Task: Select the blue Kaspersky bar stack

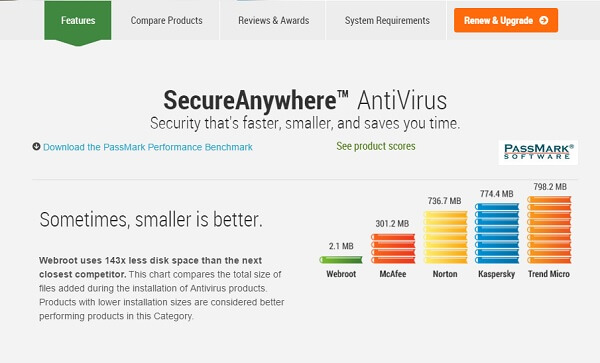Action: coord(497,233)
